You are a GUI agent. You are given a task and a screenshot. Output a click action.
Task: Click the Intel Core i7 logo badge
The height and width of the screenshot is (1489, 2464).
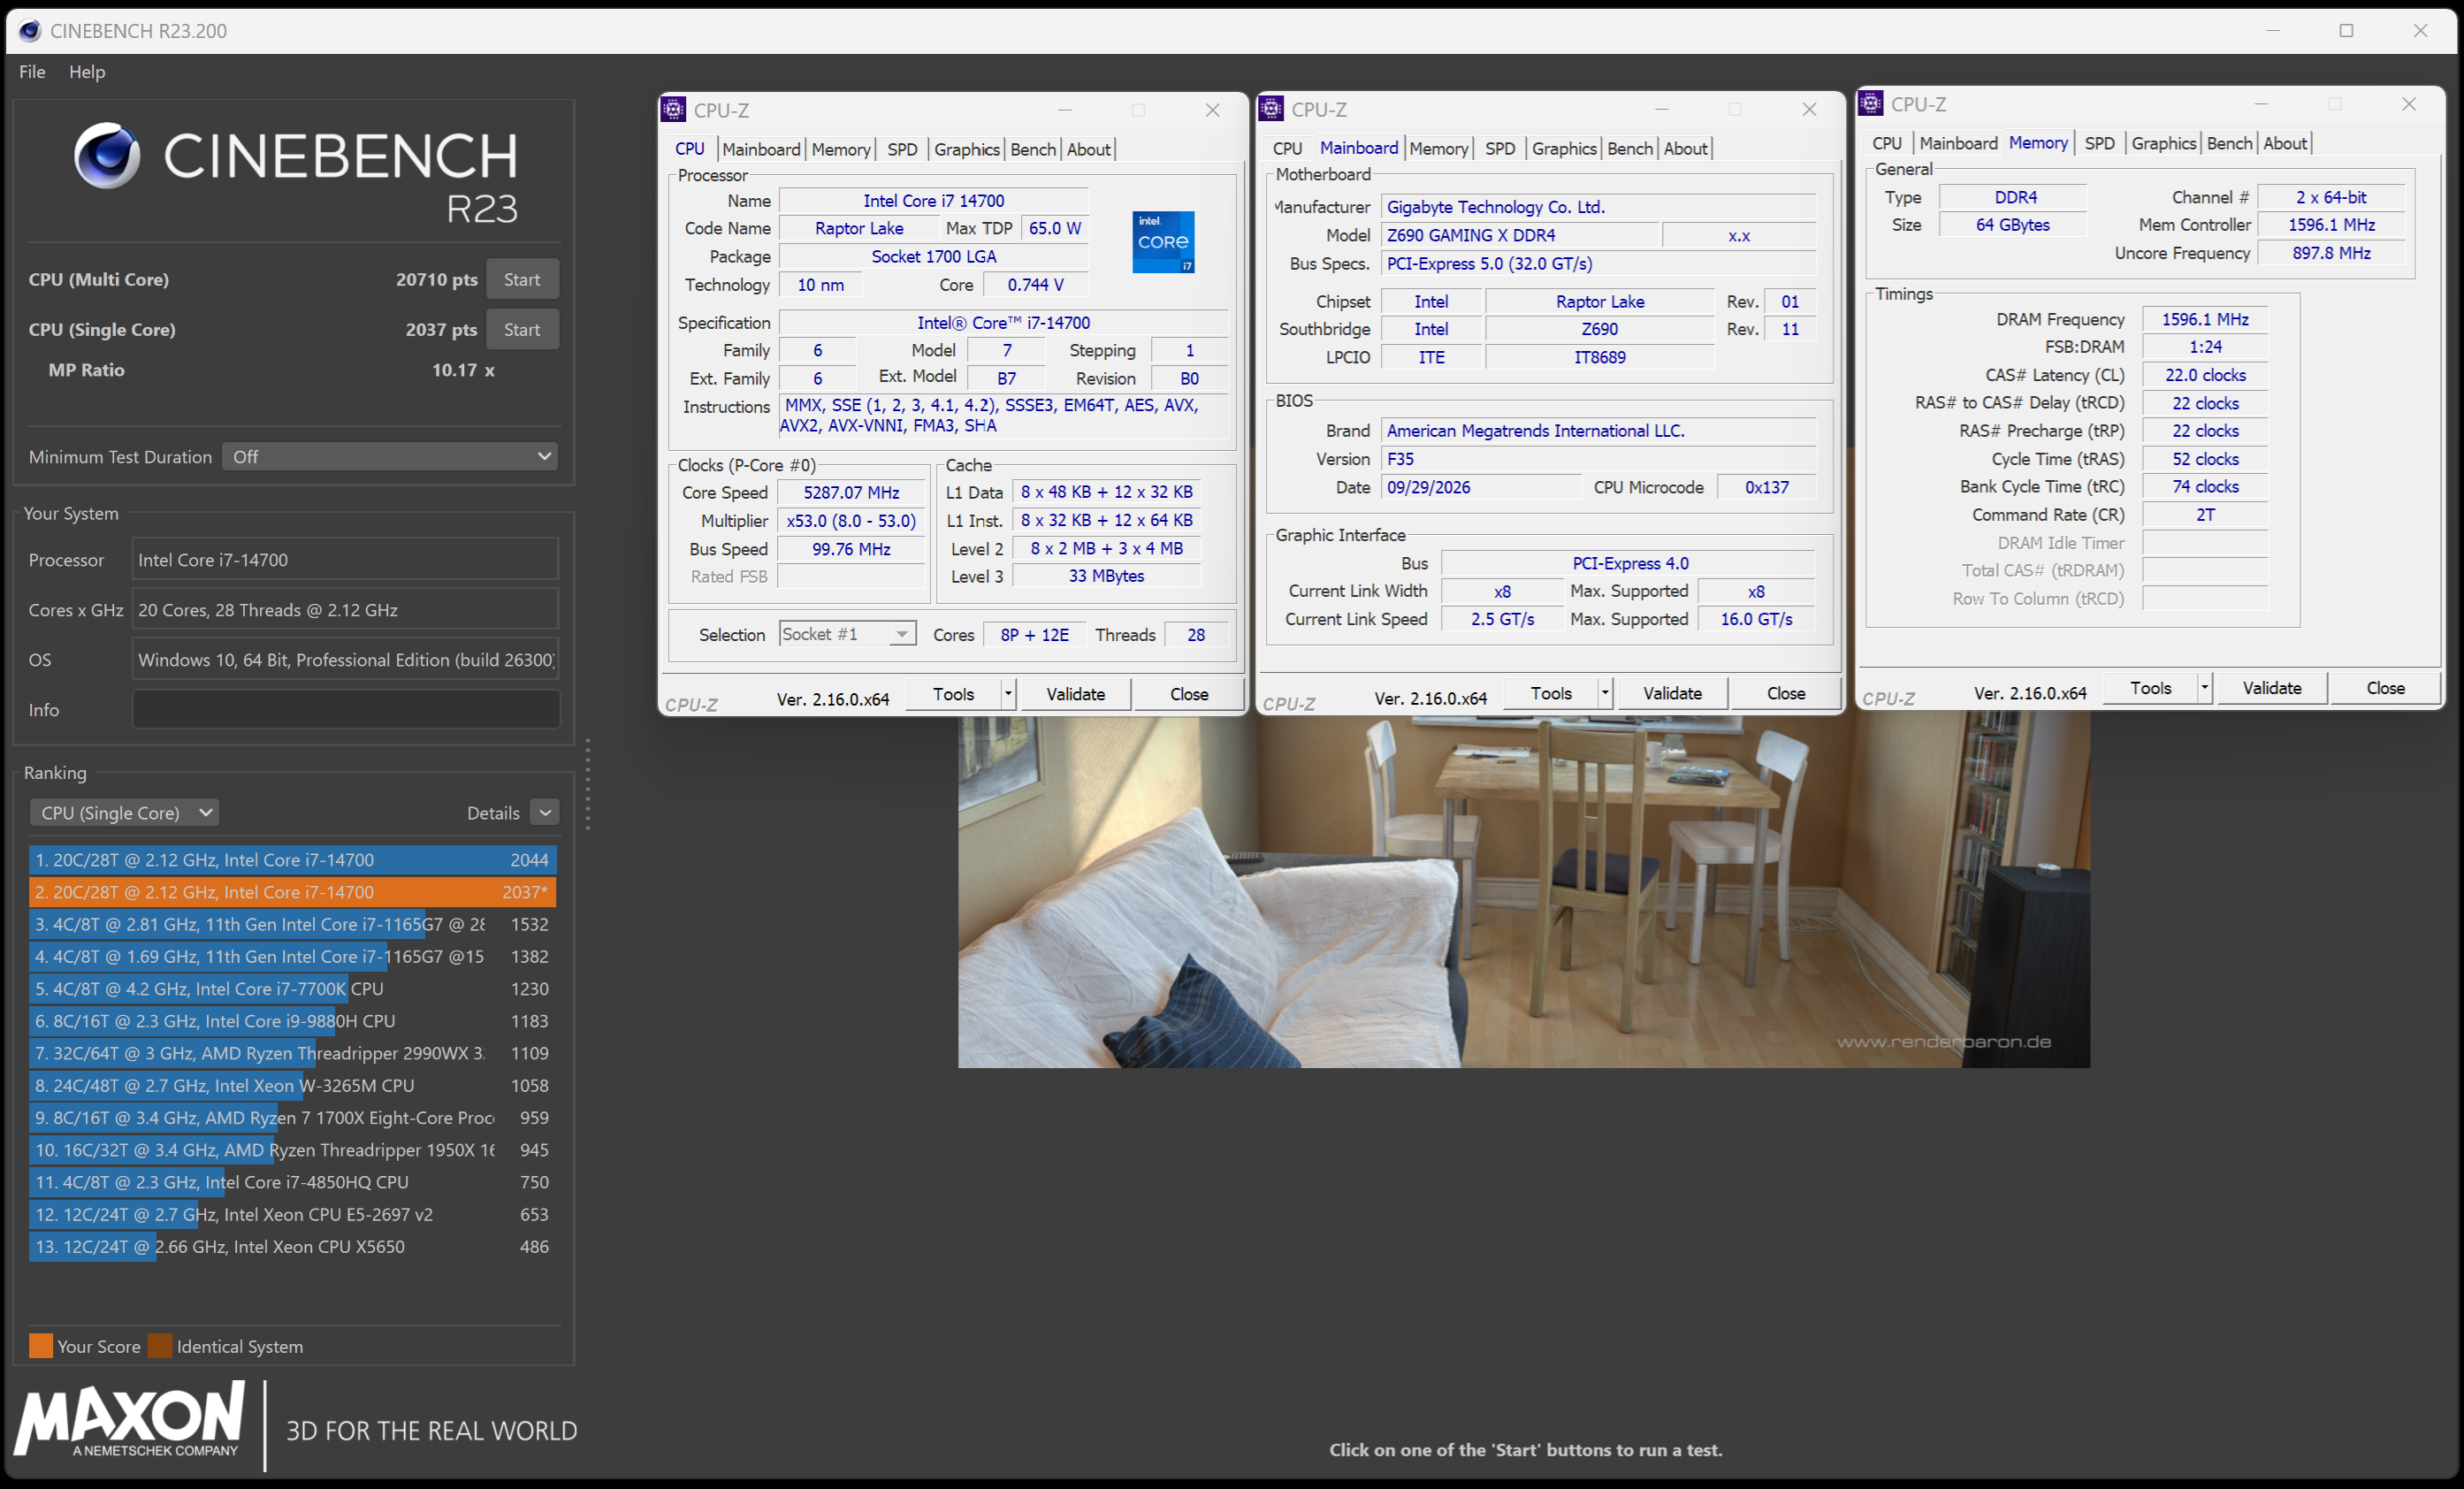[1163, 242]
